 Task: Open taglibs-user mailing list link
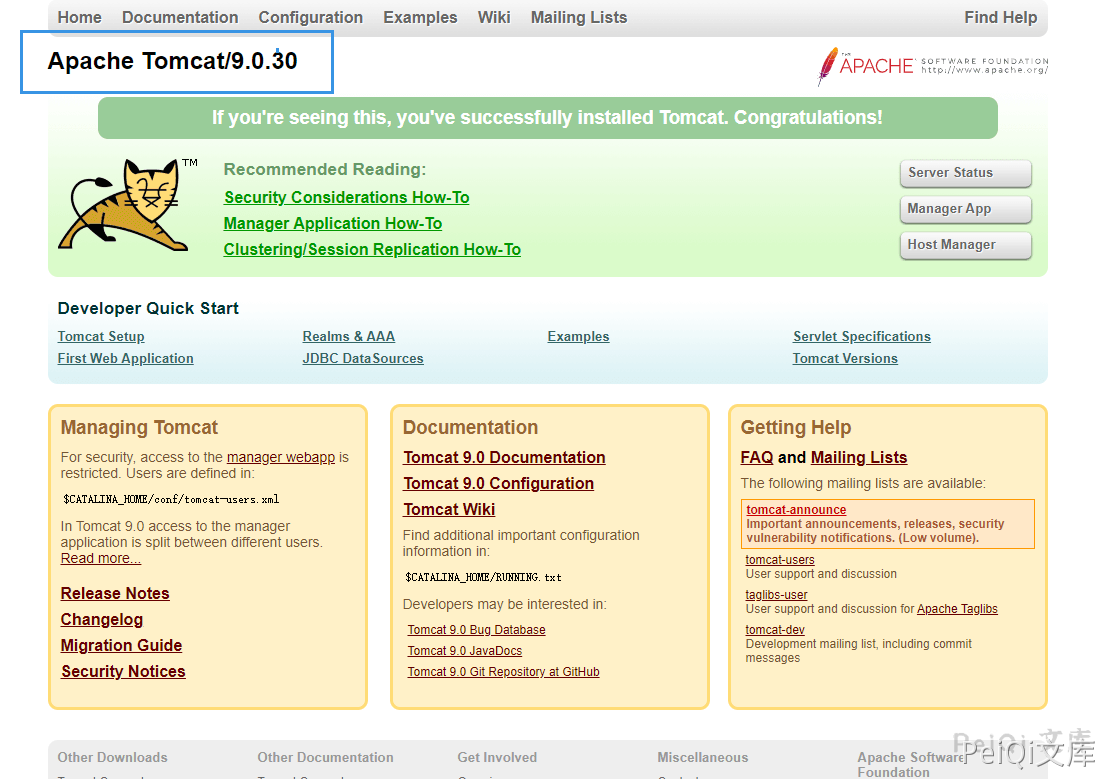777,595
